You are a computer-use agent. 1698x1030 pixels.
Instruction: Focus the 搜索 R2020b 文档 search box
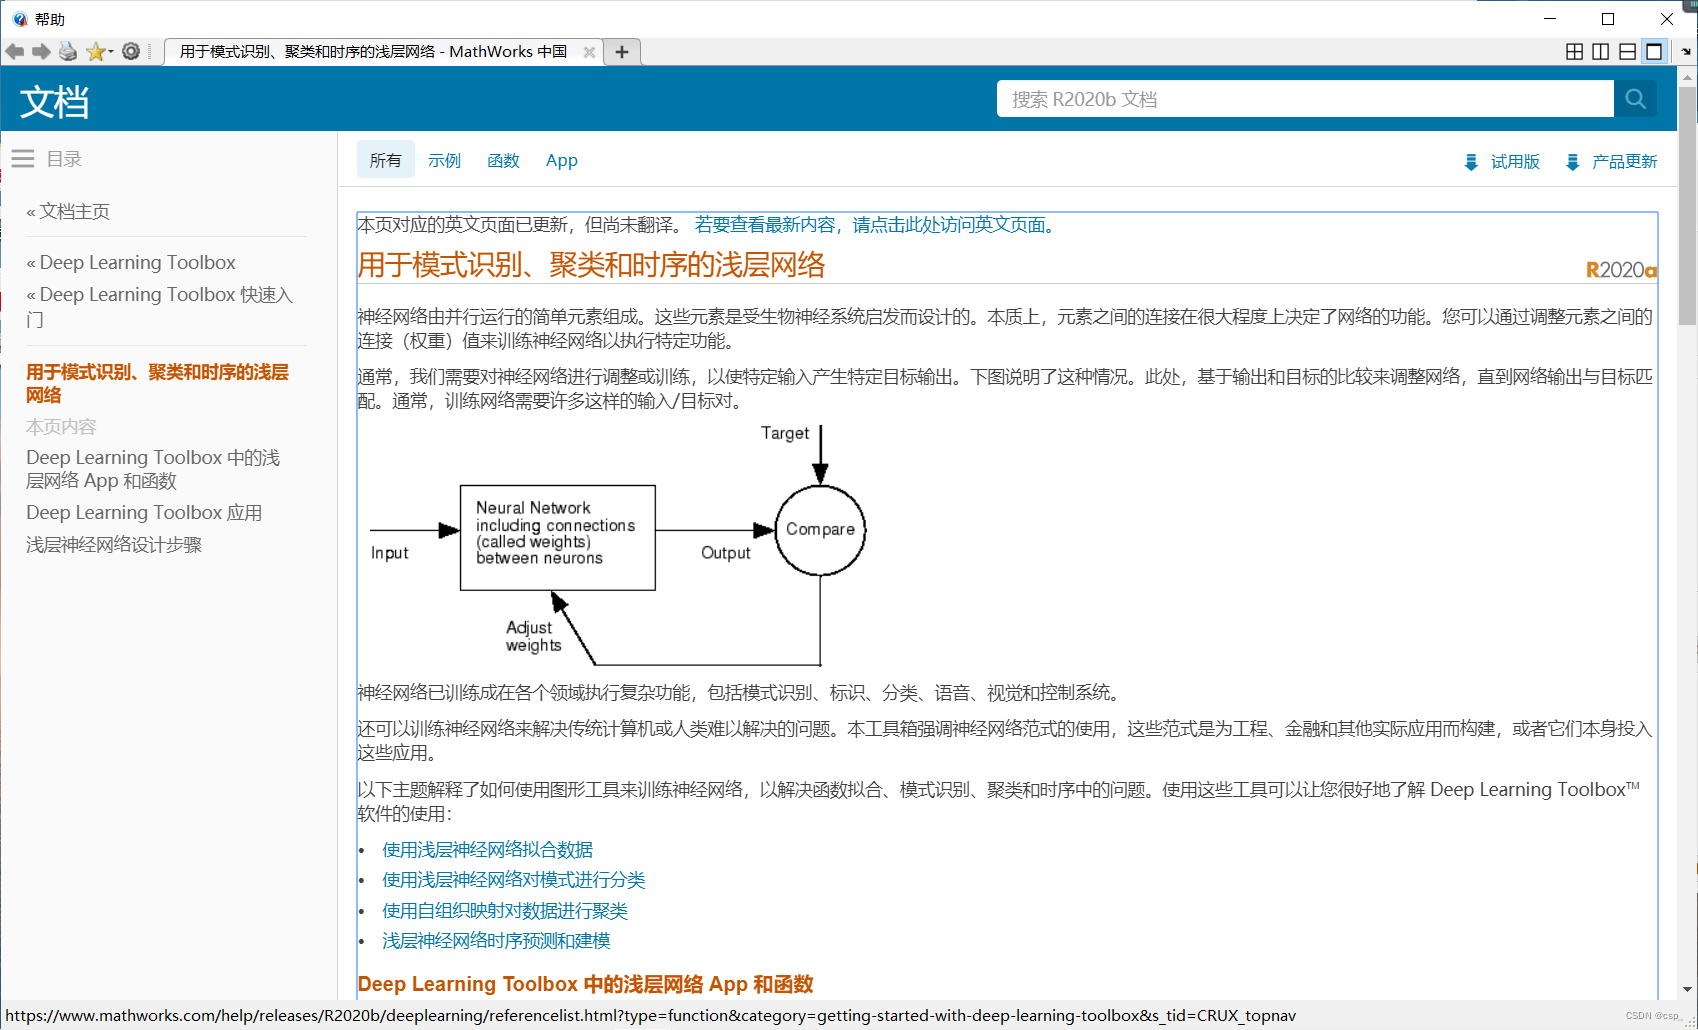click(1305, 99)
